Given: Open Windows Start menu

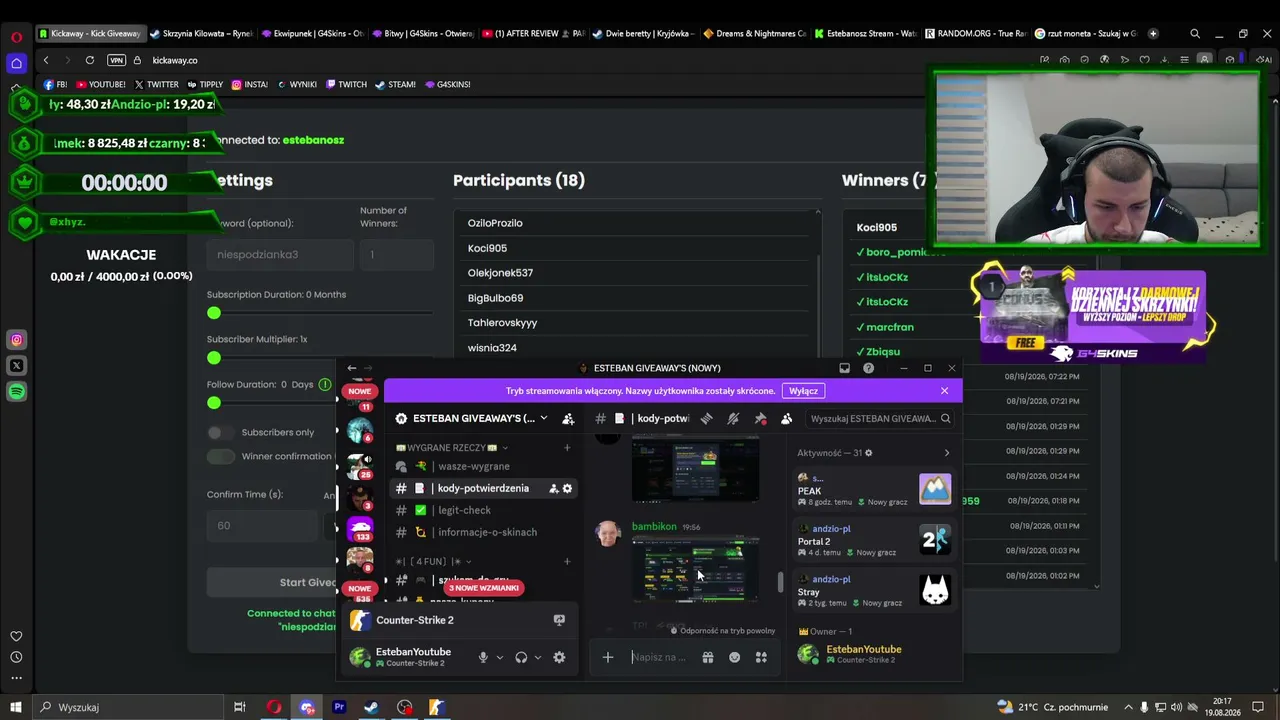Looking at the screenshot, I should pos(16,707).
